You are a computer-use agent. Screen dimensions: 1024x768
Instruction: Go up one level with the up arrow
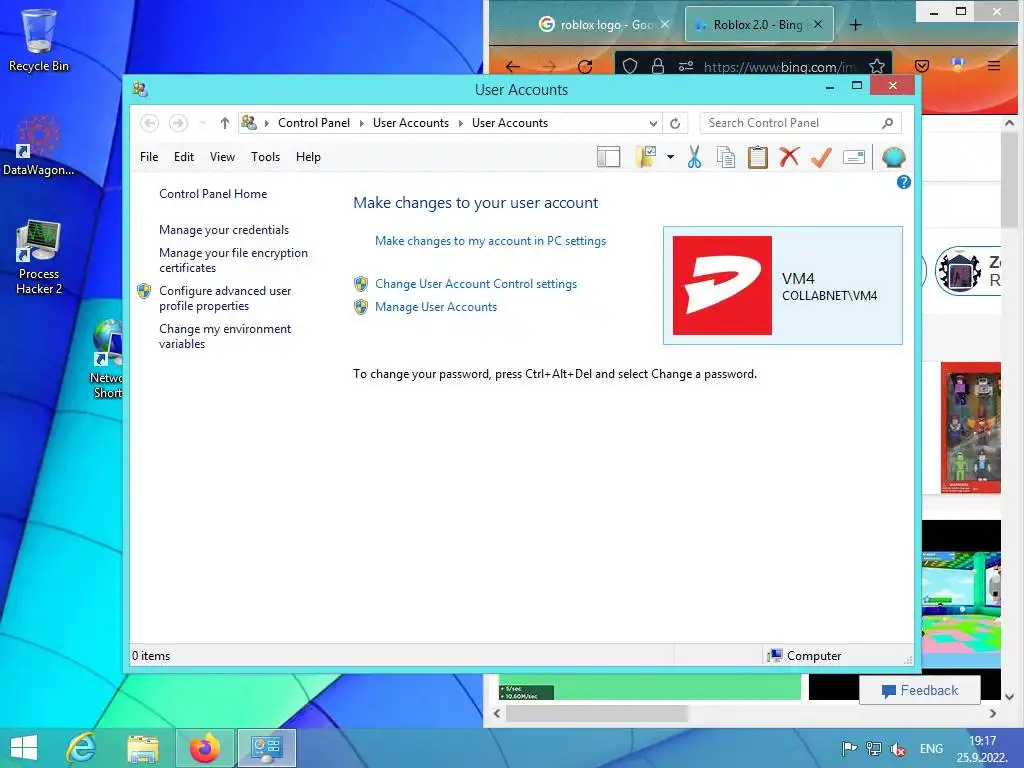[x=225, y=123]
